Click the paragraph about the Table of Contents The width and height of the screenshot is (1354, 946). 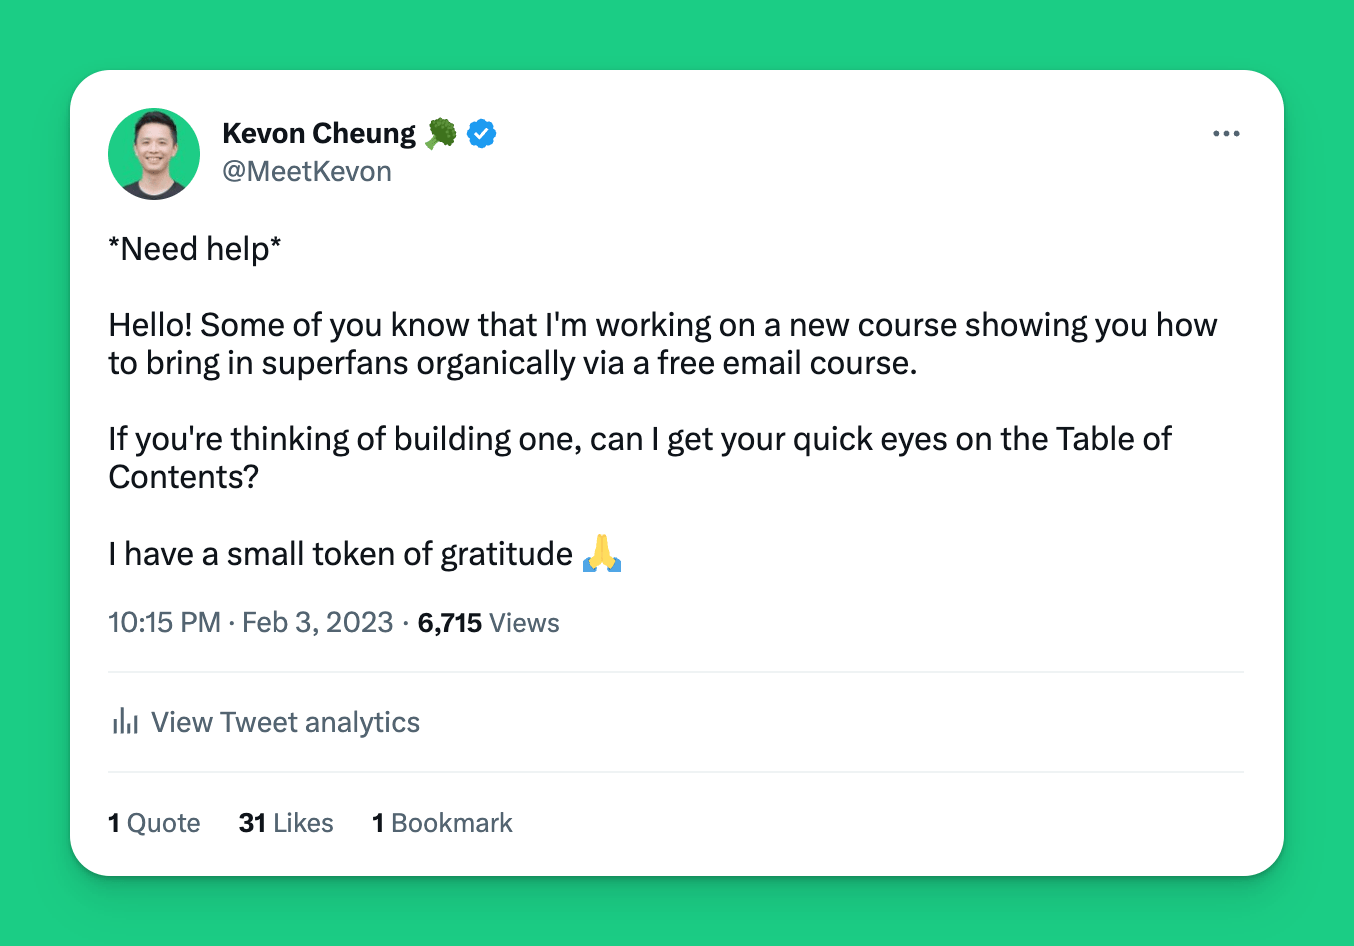pos(639,457)
